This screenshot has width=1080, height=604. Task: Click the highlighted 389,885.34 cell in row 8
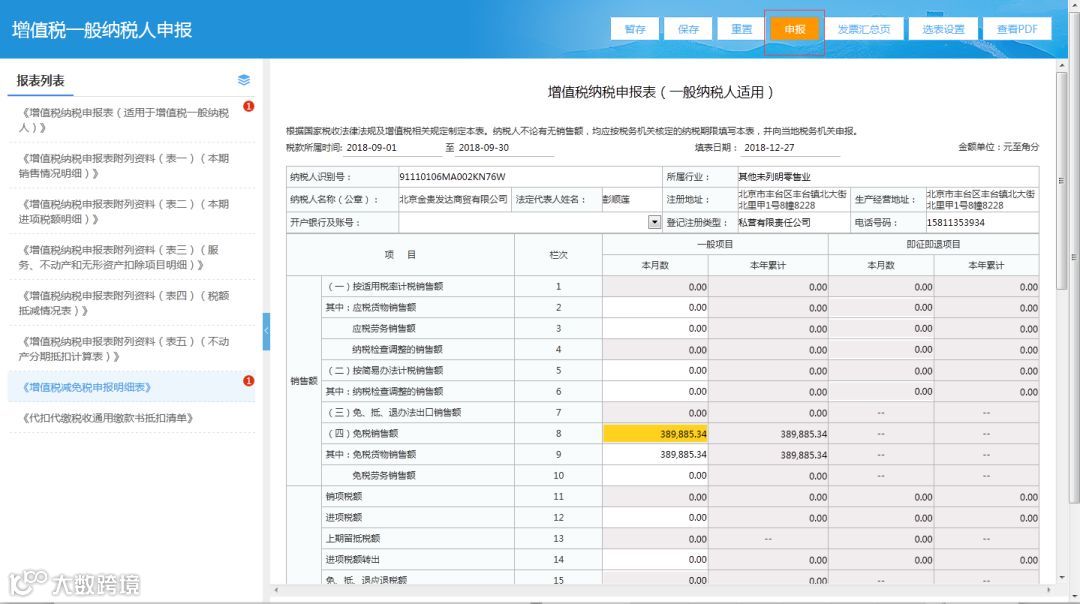(x=655, y=433)
